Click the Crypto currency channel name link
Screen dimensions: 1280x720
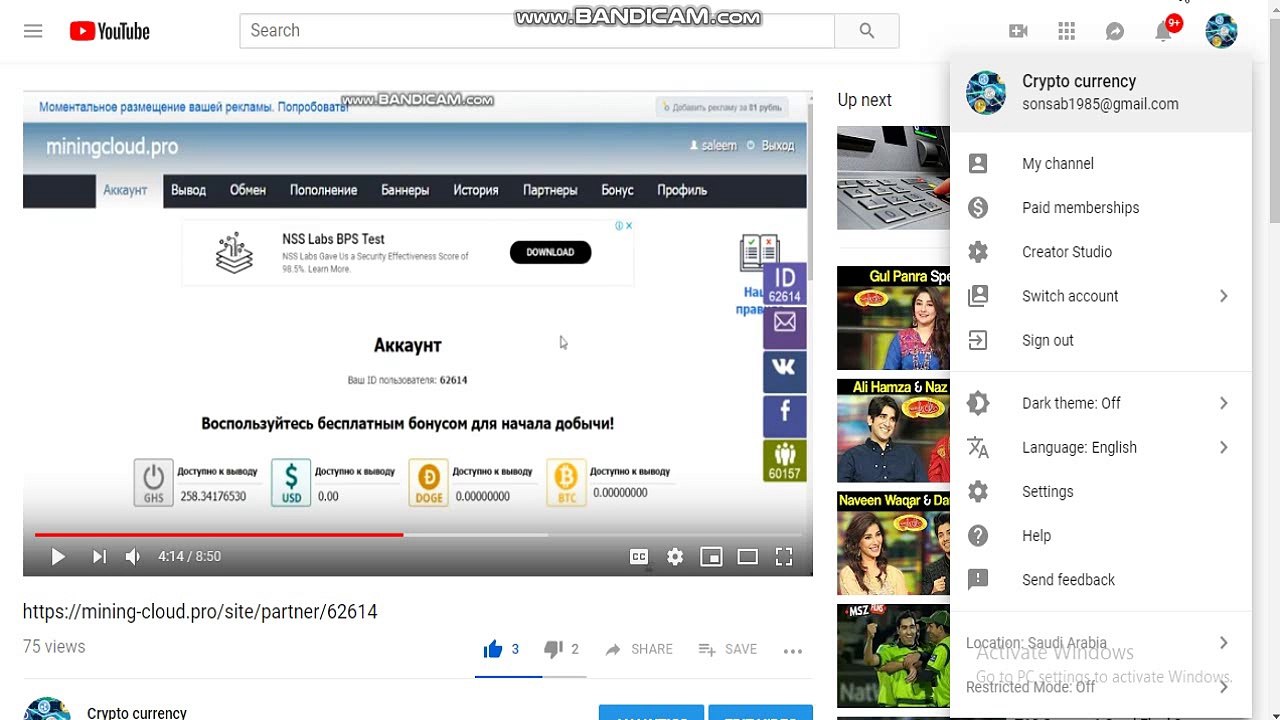click(137, 712)
